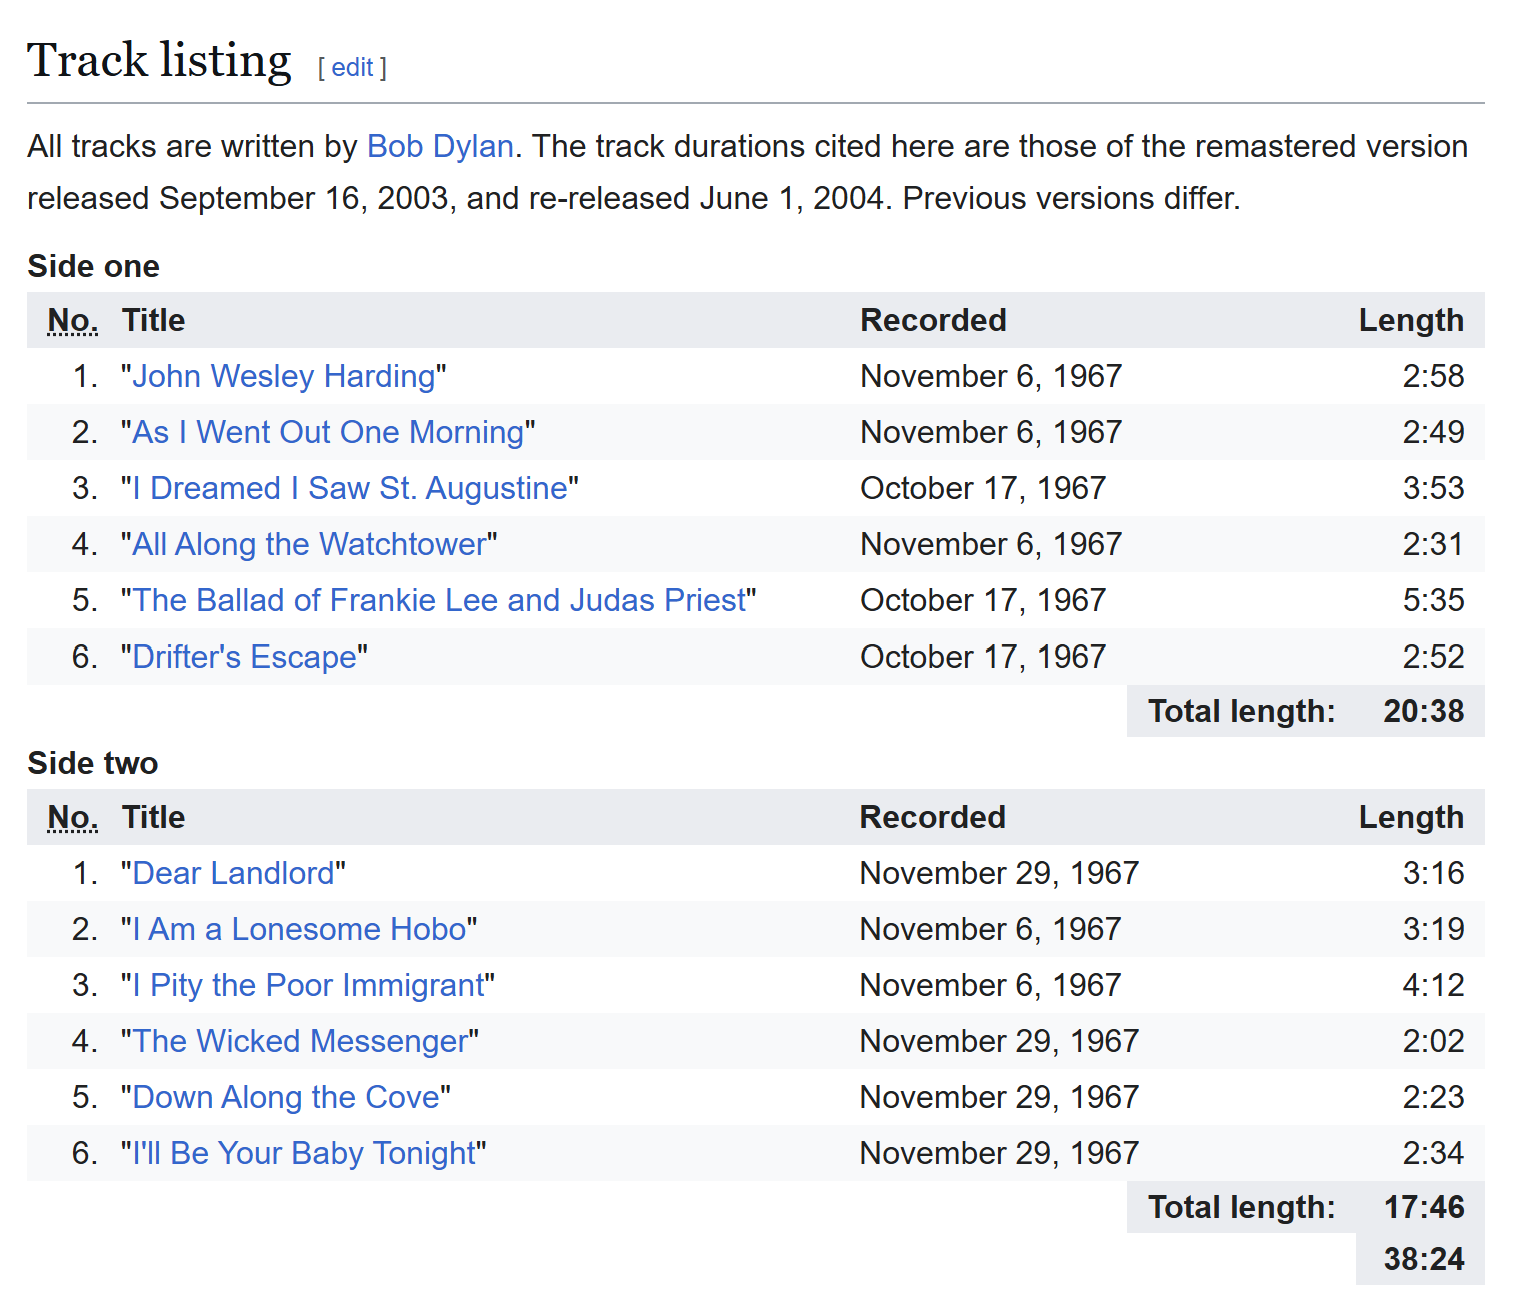Click the "Total length:" label under Side one
This screenshot has width=1518, height=1292.
tap(1242, 711)
